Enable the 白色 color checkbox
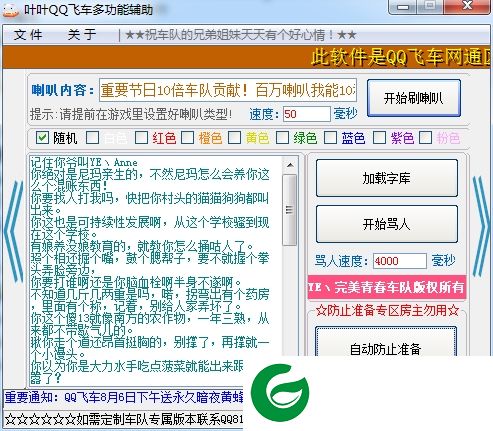This screenshot has width=493, height=431. click(x=92, y=137)
